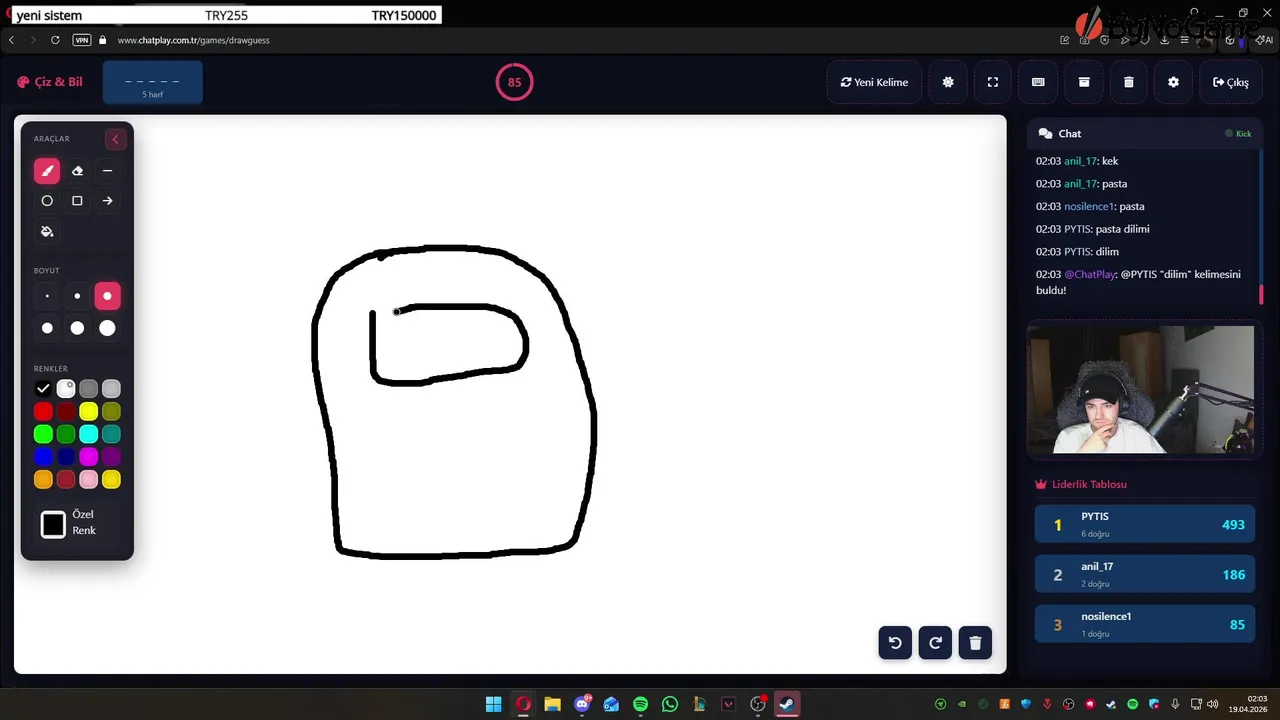Redo the drawing stroke
Image resolution: width=1280 pixels, height=720 pixels.
(935, 643)
